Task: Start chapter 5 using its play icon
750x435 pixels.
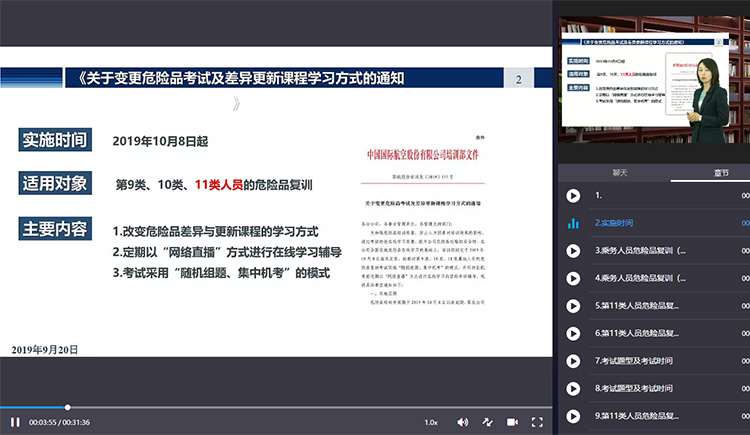Action: pyautogui.click(x=573, y=305)
